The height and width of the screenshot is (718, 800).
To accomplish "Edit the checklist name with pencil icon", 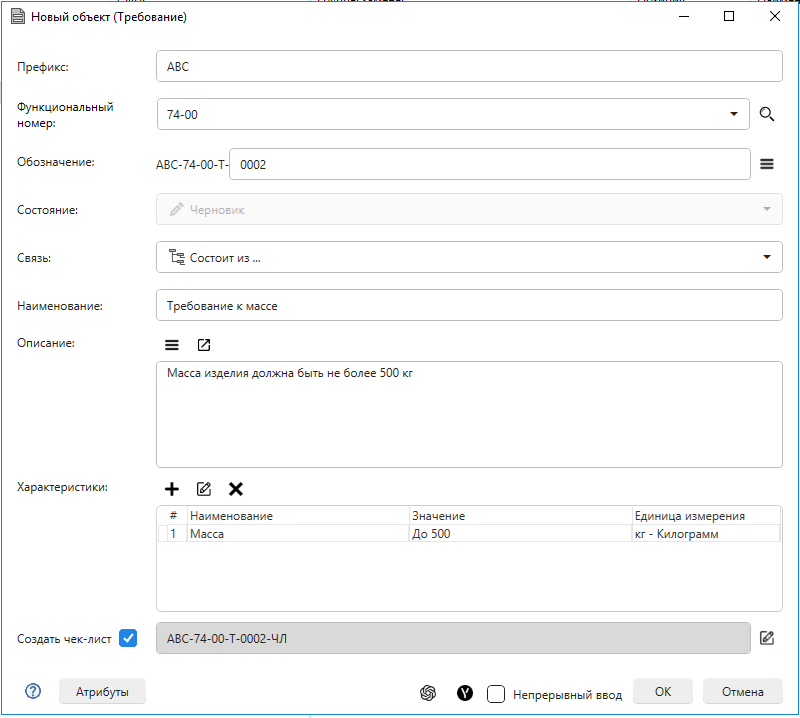I will coord(767,638).
